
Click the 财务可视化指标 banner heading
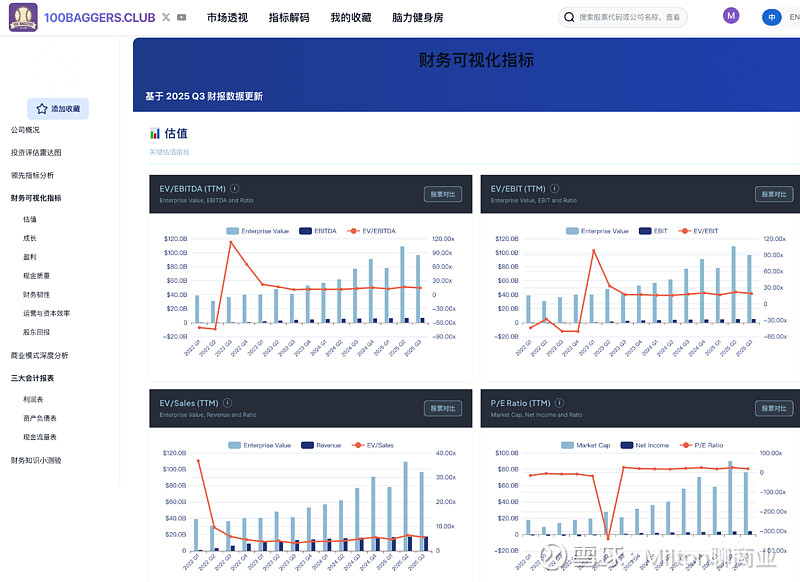pos(476,60)
